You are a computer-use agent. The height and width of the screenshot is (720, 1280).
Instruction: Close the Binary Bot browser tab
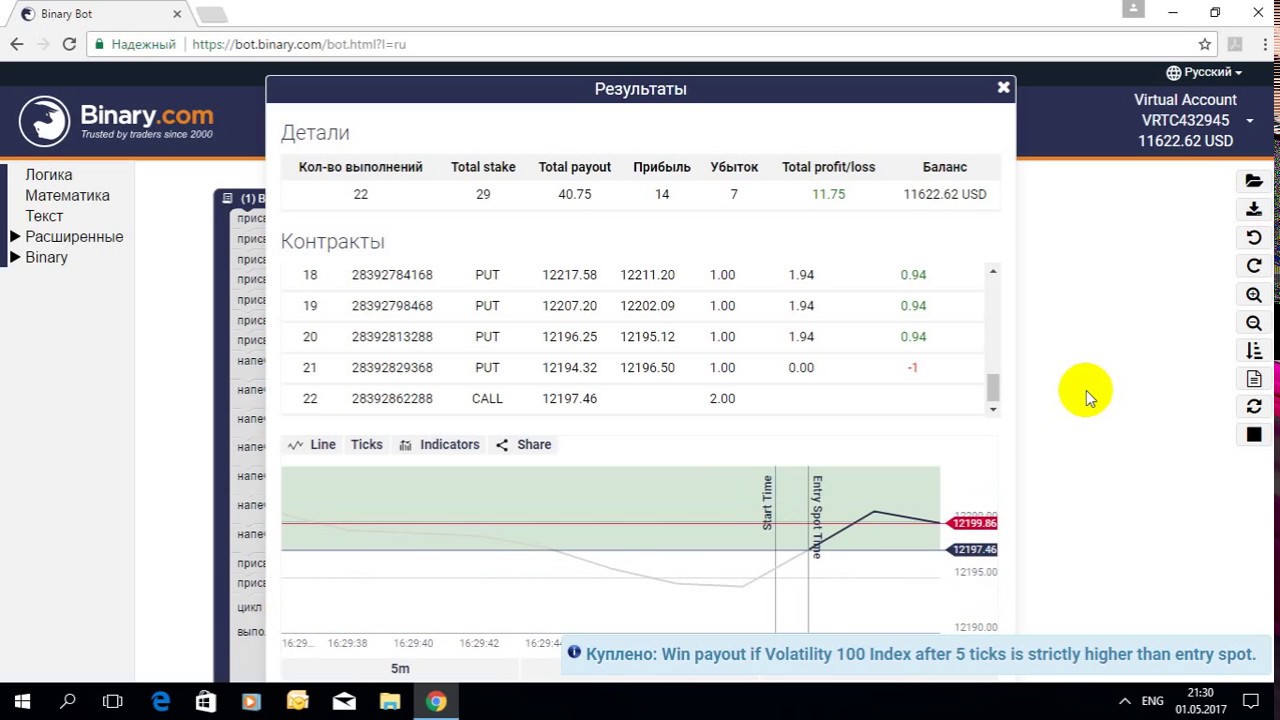click(177, 14)
